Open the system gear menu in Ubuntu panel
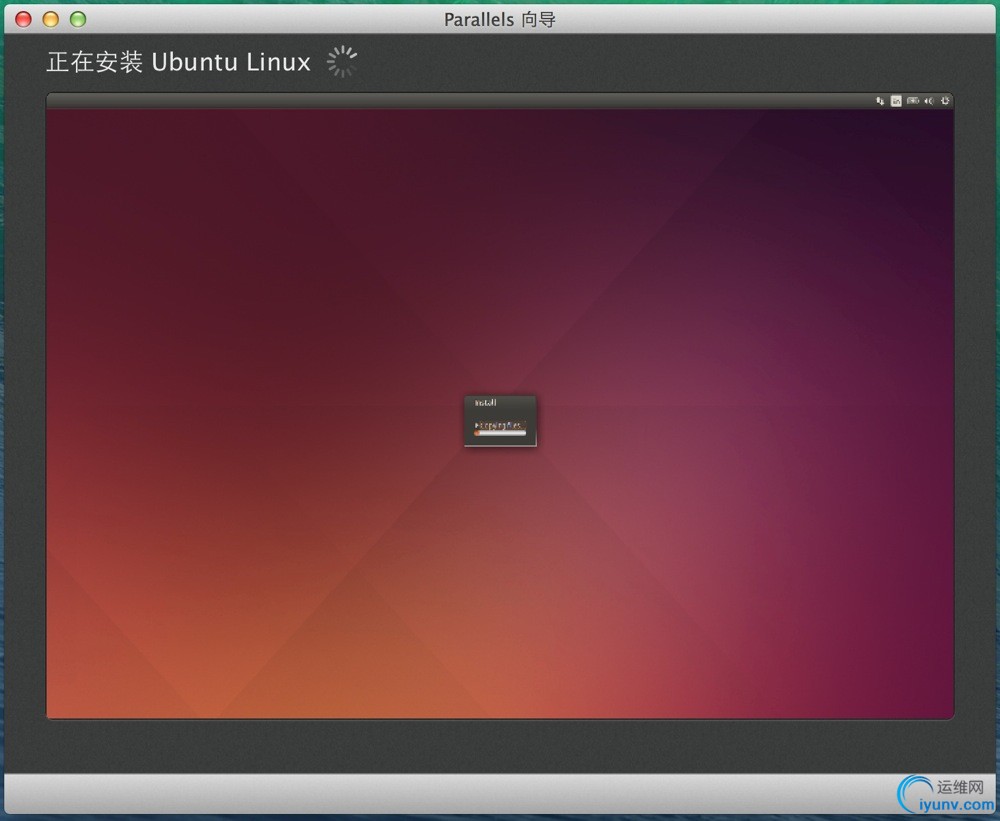 (x=945, y=101)
